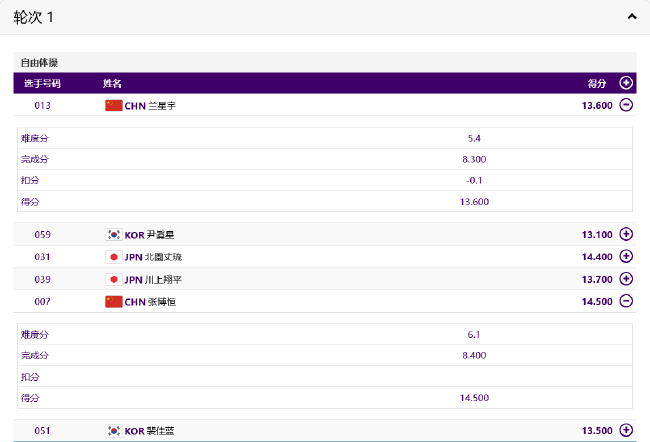This screenshot has height=442, width=650.
Task: Open athlete name JPN 川上翔平
Action: point(153,280)
